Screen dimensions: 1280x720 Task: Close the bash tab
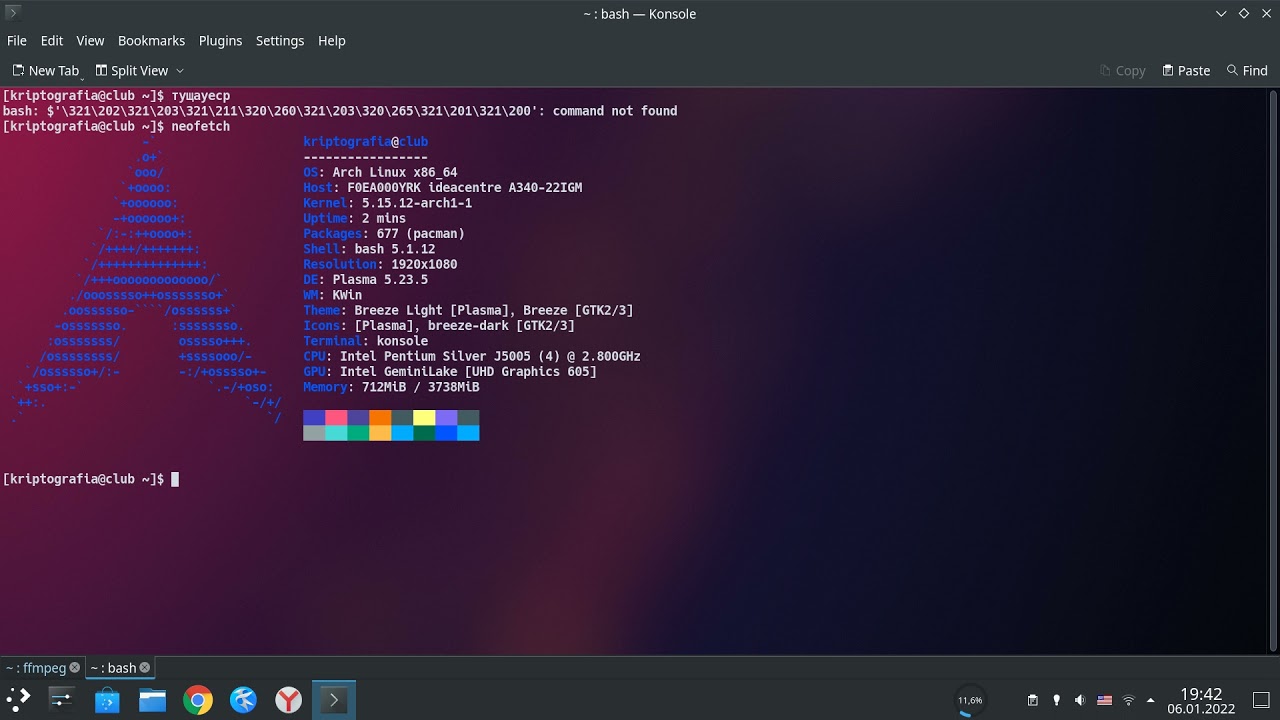[x=144, y=668]
